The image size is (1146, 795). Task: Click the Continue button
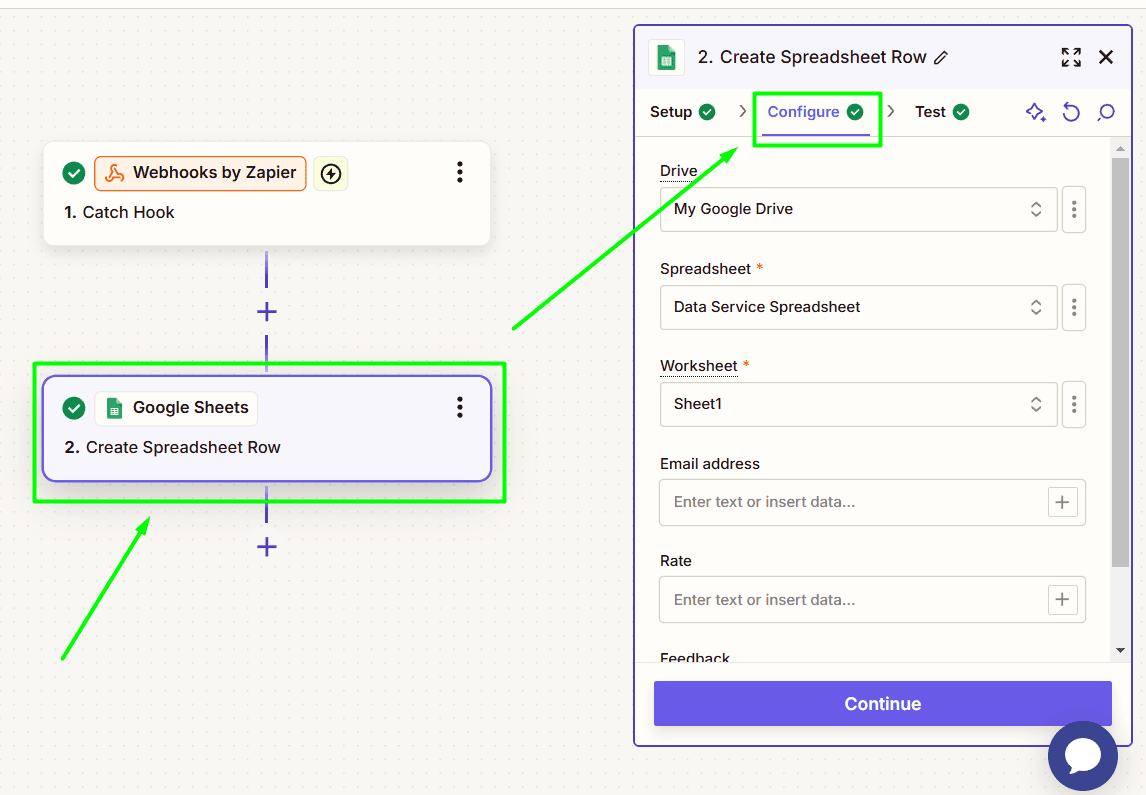882,704
